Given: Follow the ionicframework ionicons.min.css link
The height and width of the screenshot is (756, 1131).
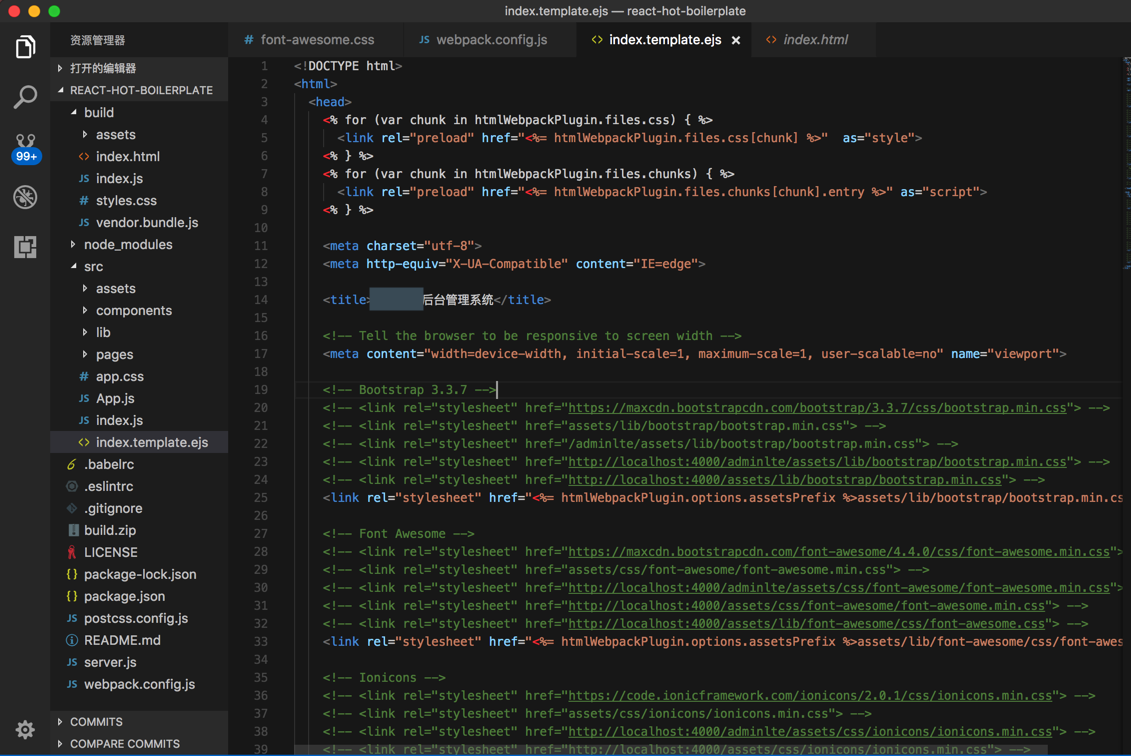Looking at the screenshot, I should 809,696.
